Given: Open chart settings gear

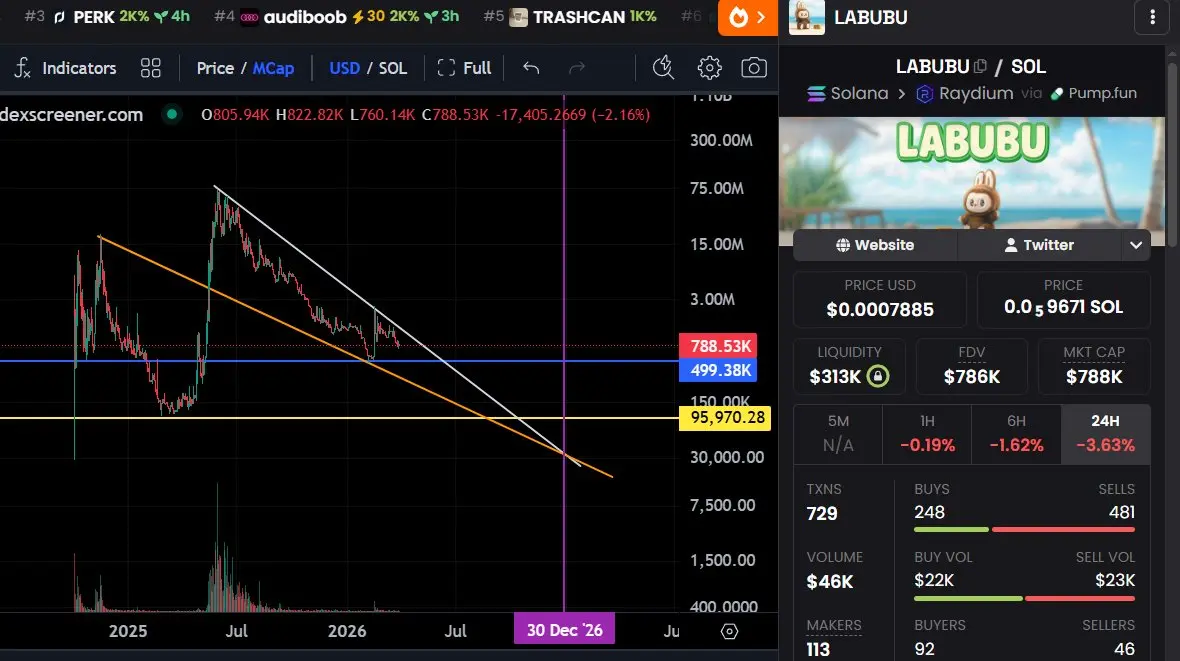Looking at the screenshot, I should [709, 68].
